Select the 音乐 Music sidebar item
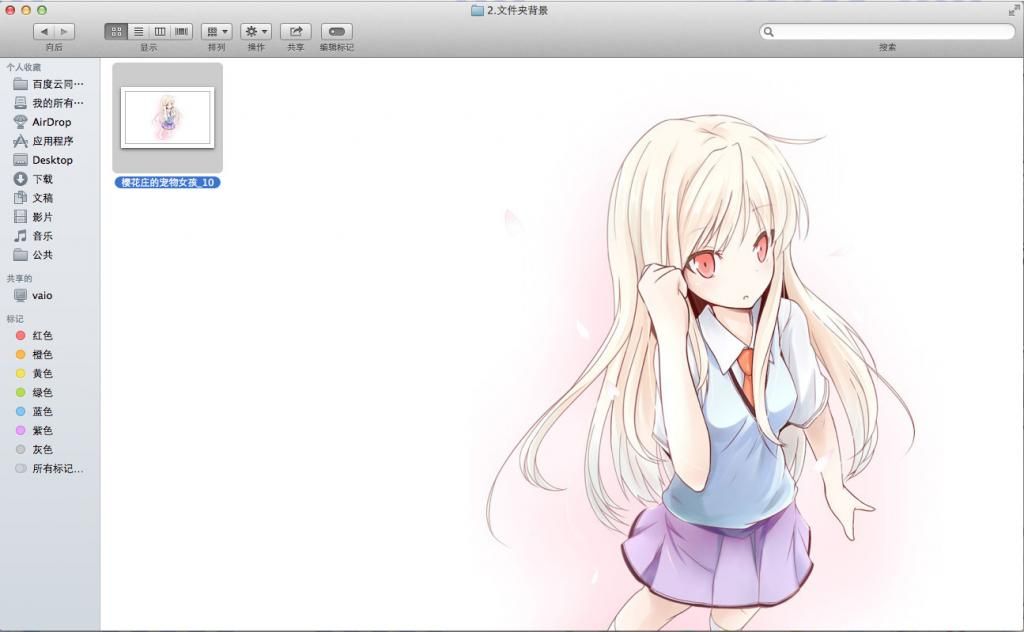This screenshot has width=1024, height=632. click(42, 236)
